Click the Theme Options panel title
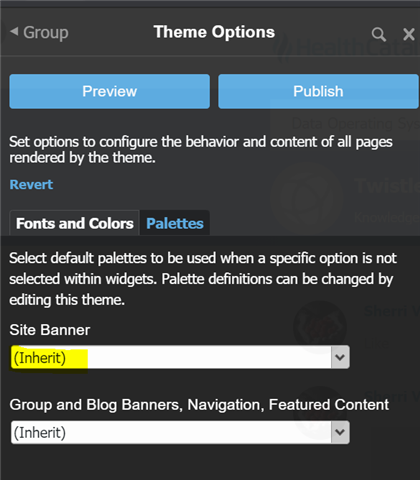Viewport: 420px width, 480px height. pyautogui.click(x=214, y=32)
